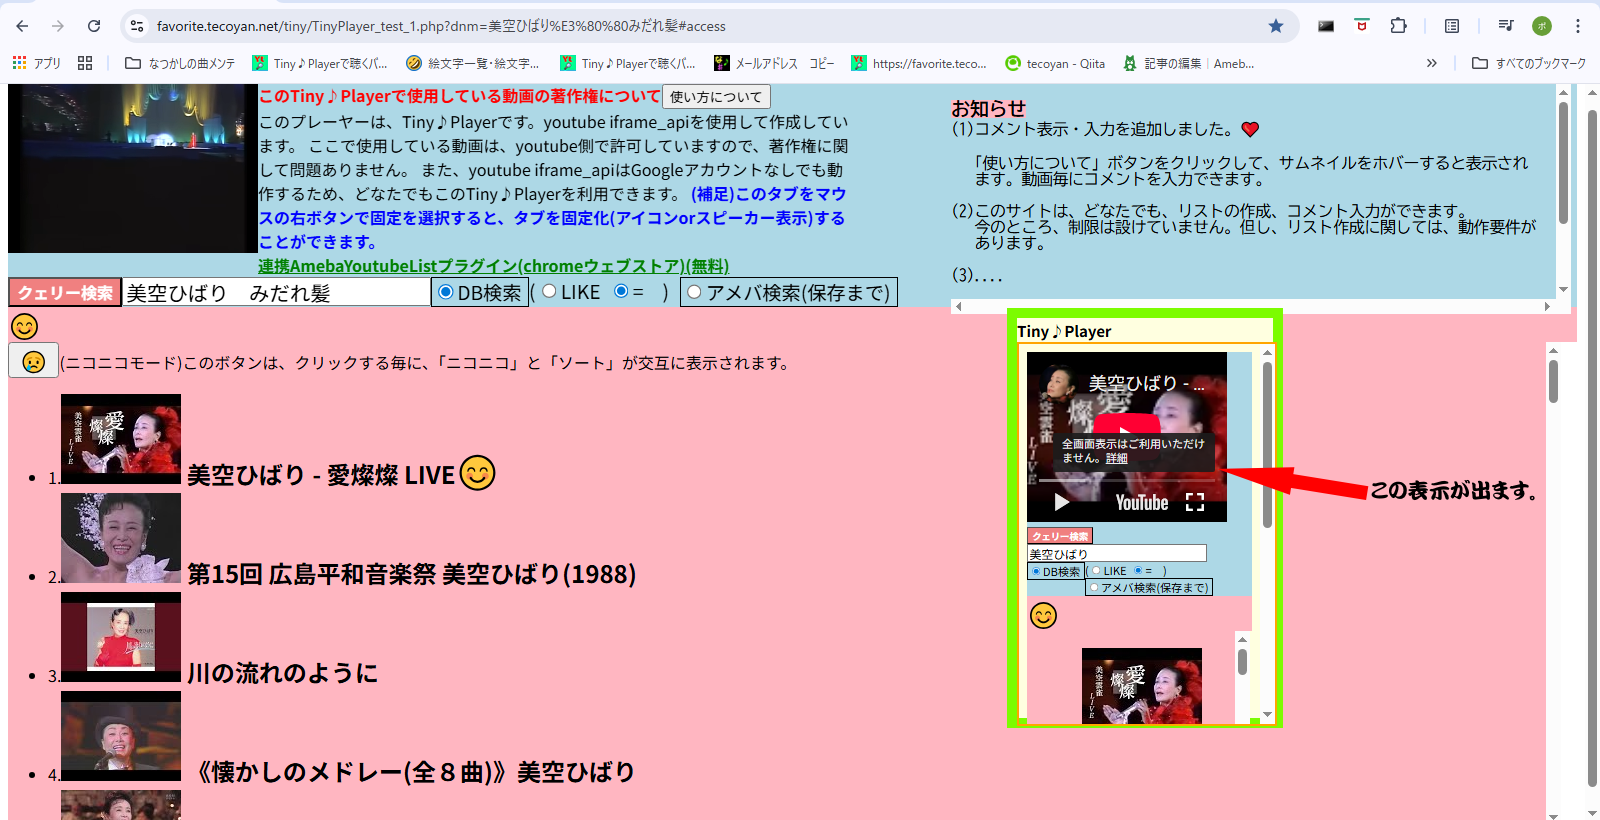Viewport: 1600px width, 820px height.
Task: Click the browser forward arrow
Action: coord(58,26)
